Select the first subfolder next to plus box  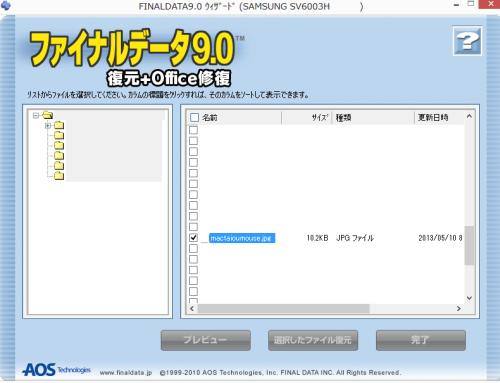click(x=59, y=125)
